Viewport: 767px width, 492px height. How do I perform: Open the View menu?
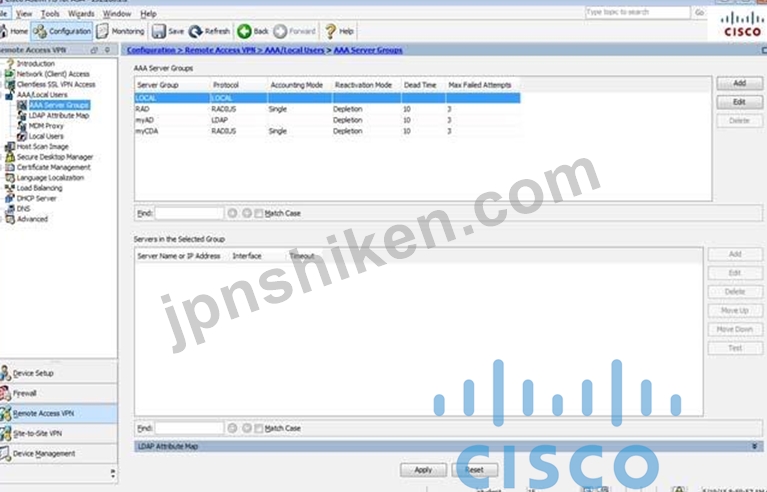click(23, 14)
